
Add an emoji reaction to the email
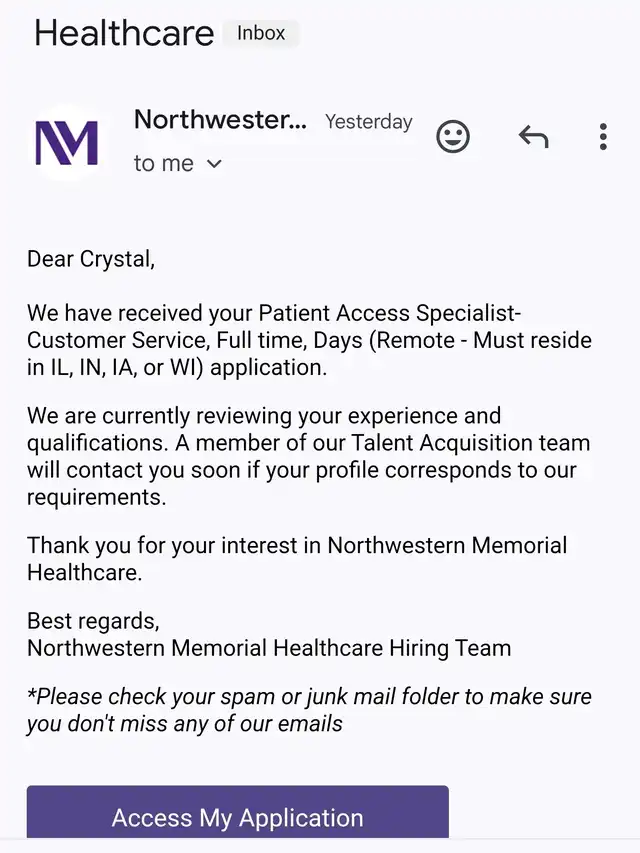[x=453, y=136]
